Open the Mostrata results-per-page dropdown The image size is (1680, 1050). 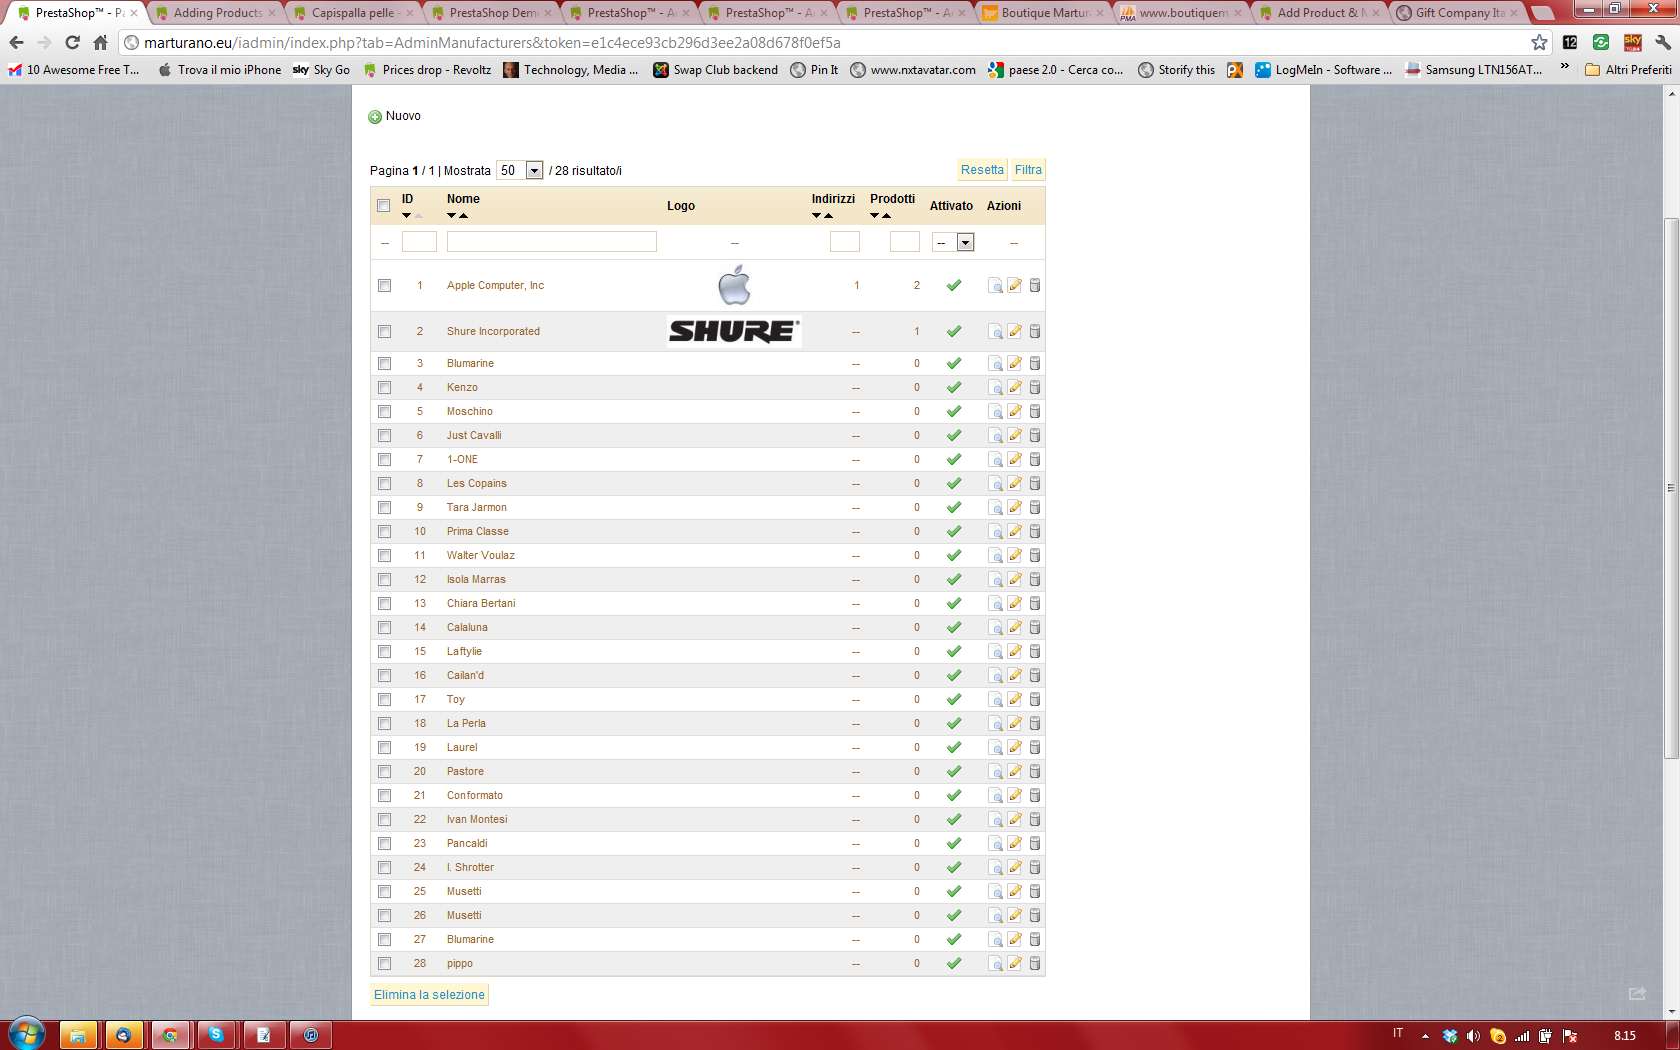tap(520, 170)
